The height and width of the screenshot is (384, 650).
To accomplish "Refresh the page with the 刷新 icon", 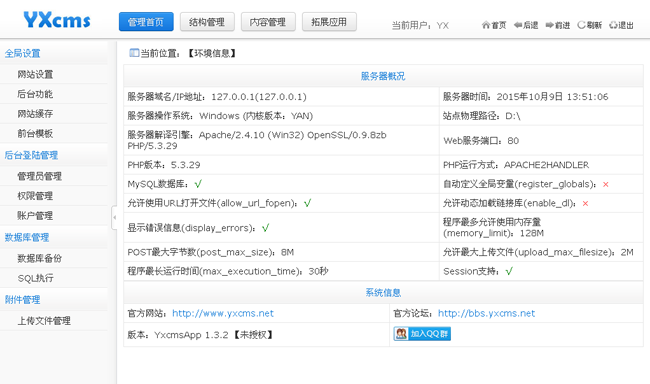I will coord(589,25).
